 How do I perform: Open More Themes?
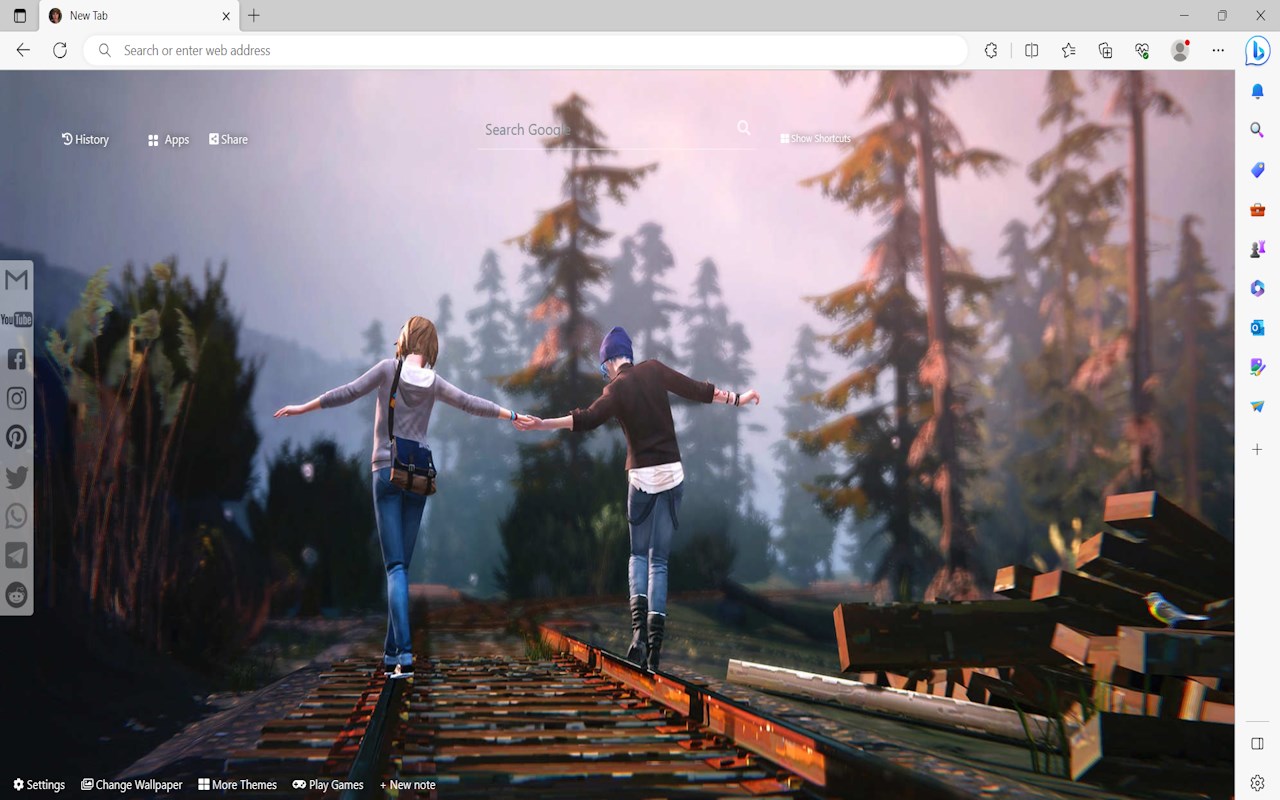(x=238, y=785)
